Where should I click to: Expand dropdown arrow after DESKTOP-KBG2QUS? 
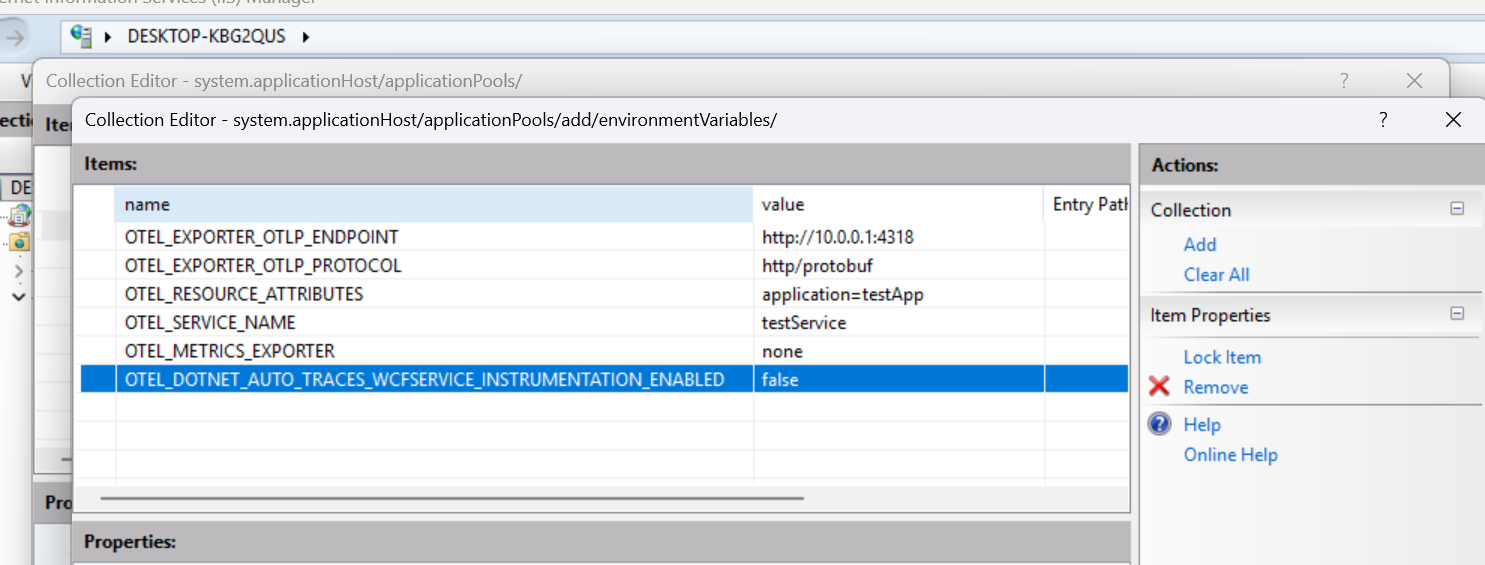click(x=306, y=37)
